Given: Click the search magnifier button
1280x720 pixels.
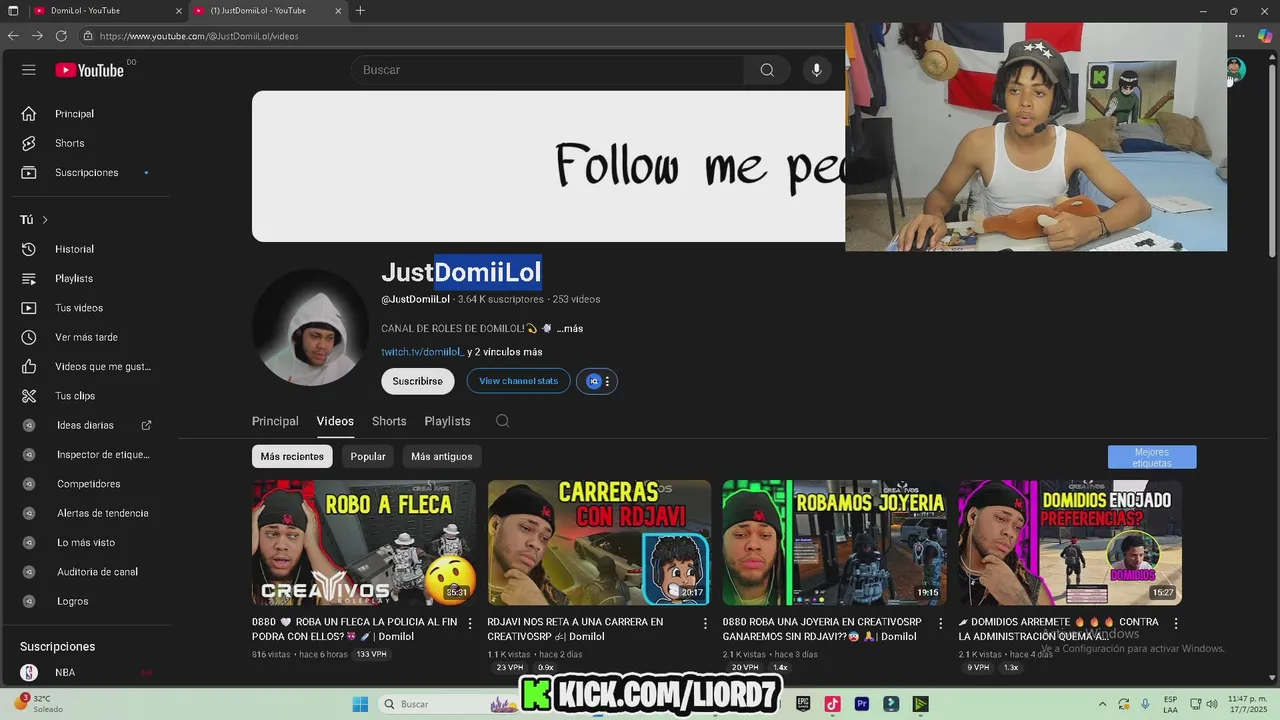Looking at the screenshot, I should click(x=767, y=70).
